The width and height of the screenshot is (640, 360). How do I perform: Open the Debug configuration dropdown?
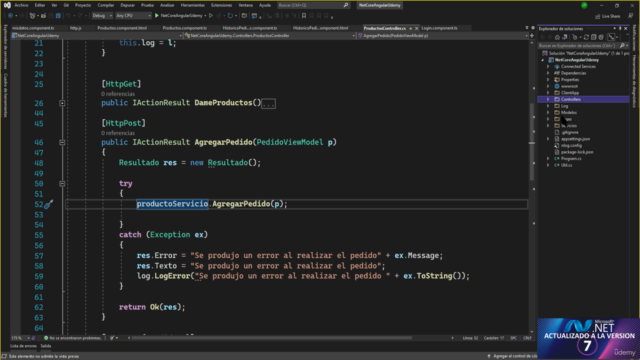point(102,16)
